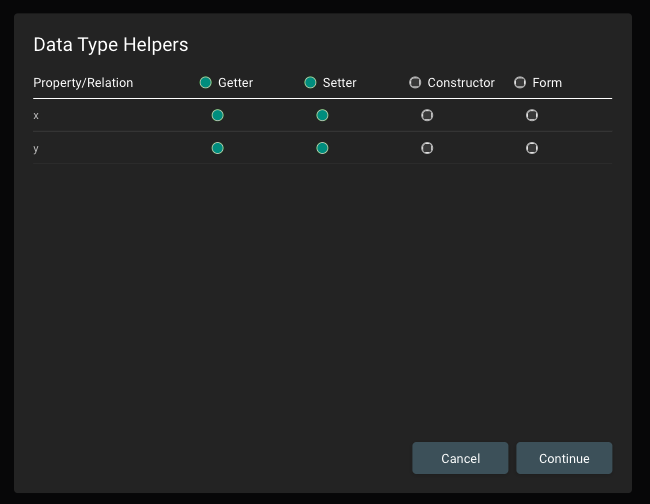Click the Form column label text
The width and height of the screenshot is (650, 504).
pyautogui.click(x=547, y=83)
